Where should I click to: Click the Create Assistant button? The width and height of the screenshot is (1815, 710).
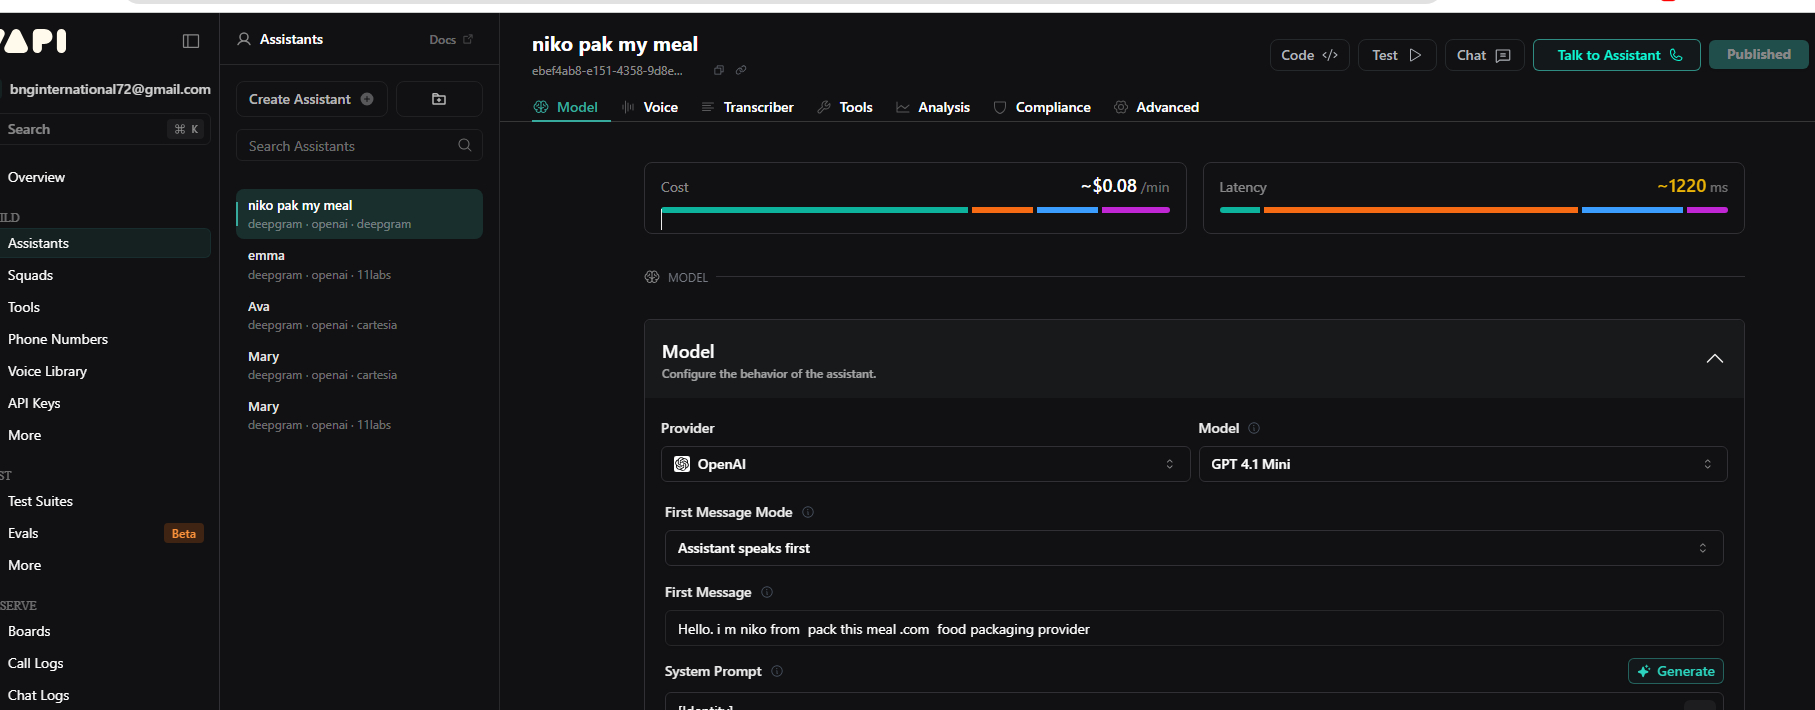311,99
